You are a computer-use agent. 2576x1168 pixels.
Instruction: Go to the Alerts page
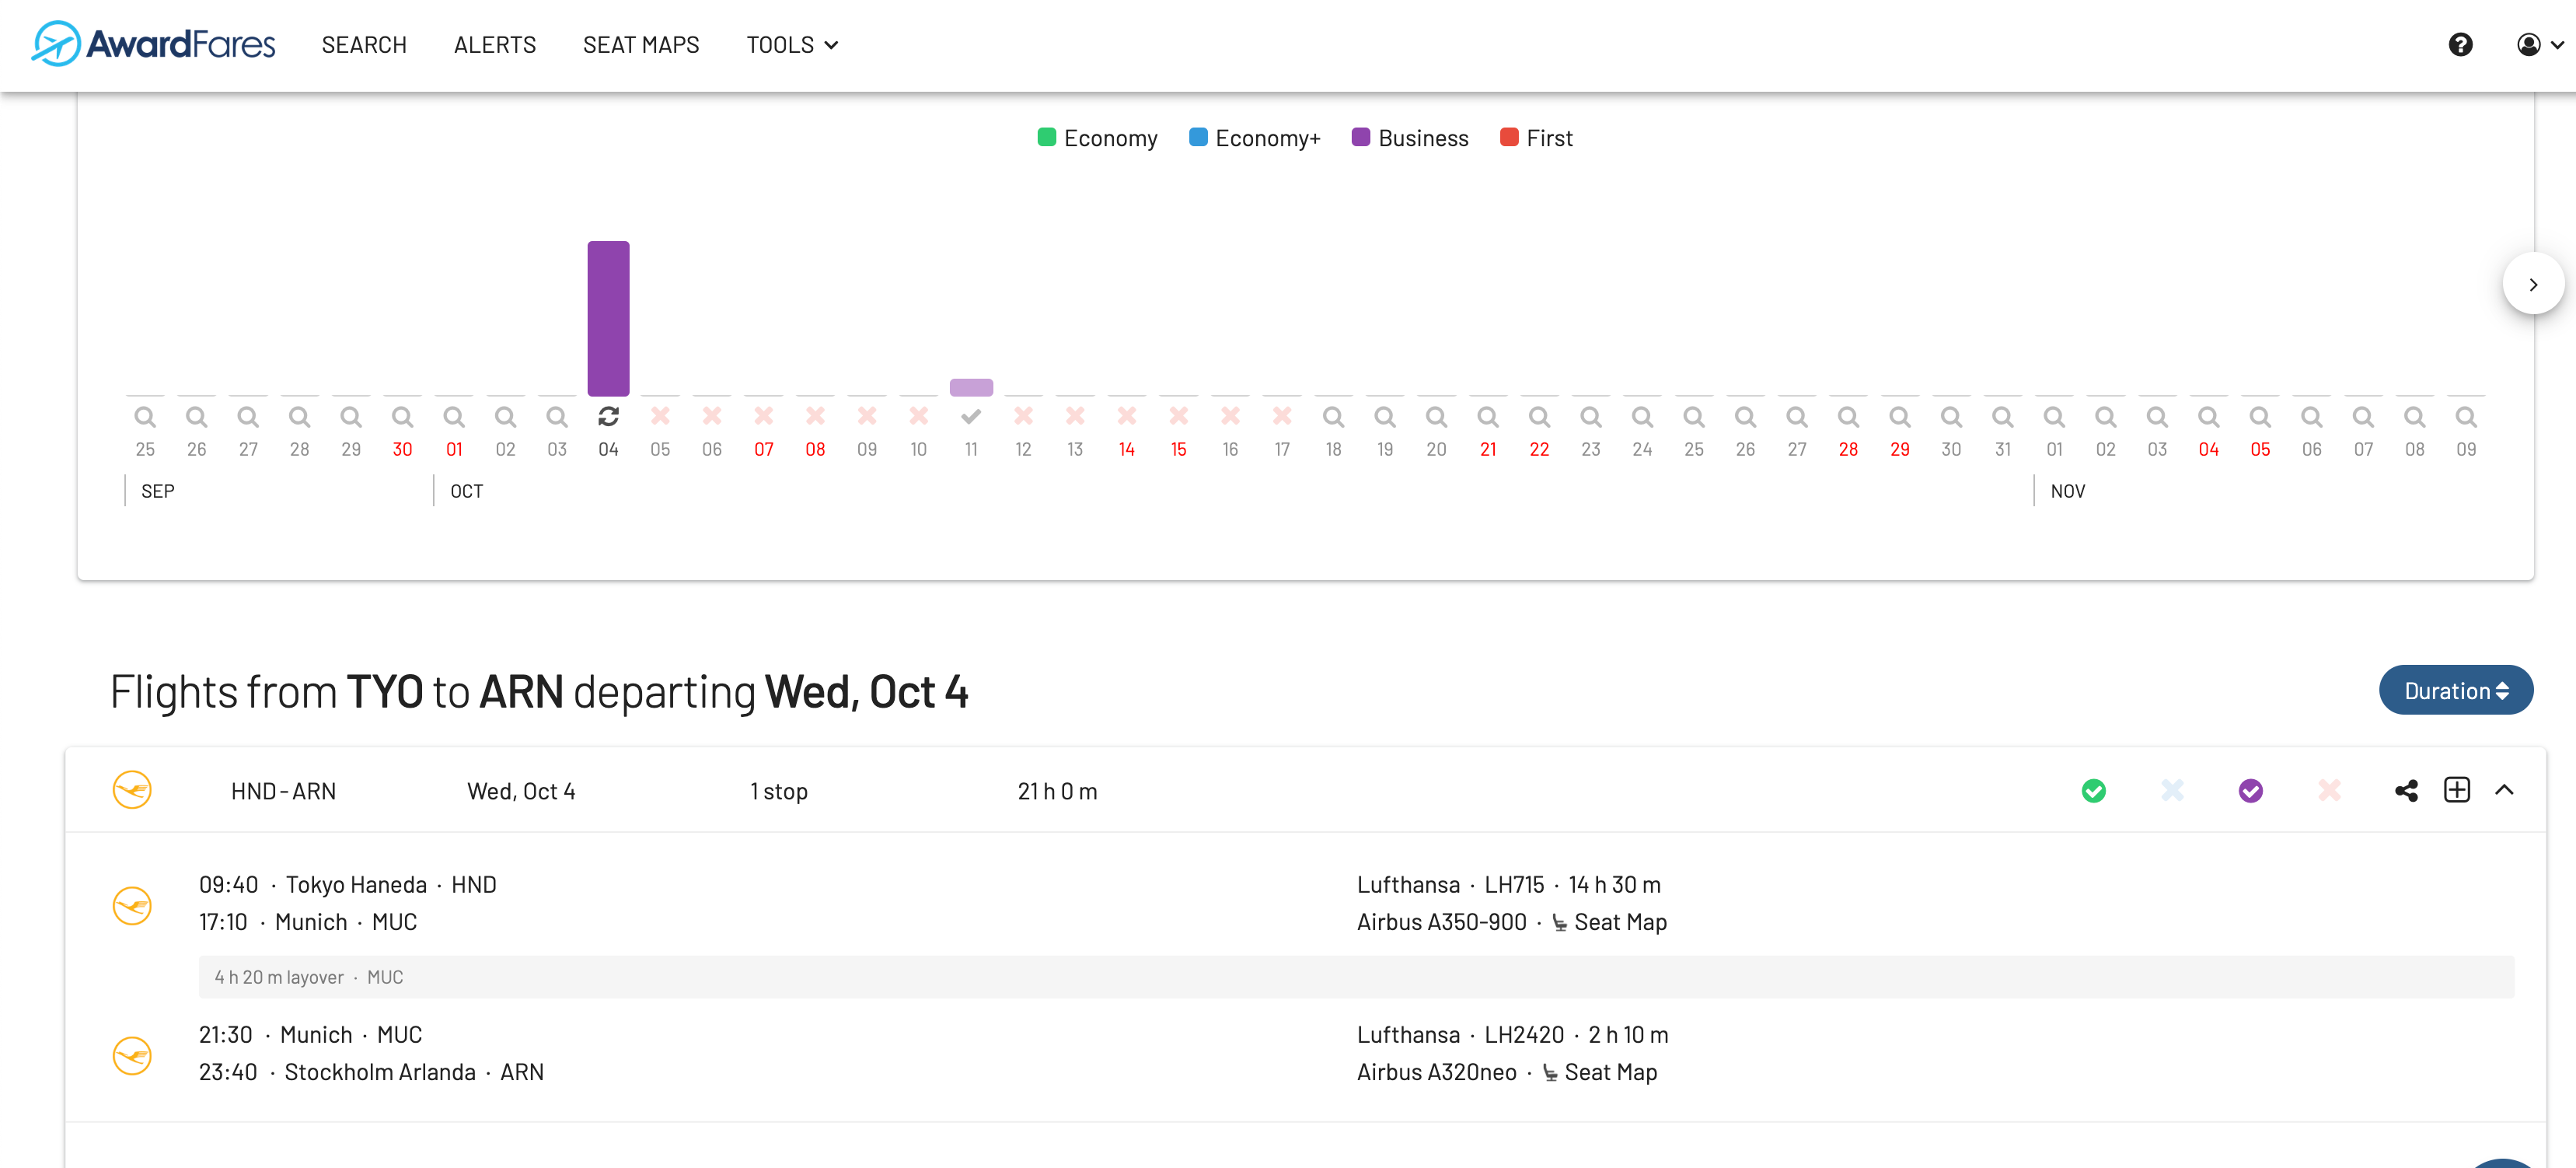click(494, 45)
